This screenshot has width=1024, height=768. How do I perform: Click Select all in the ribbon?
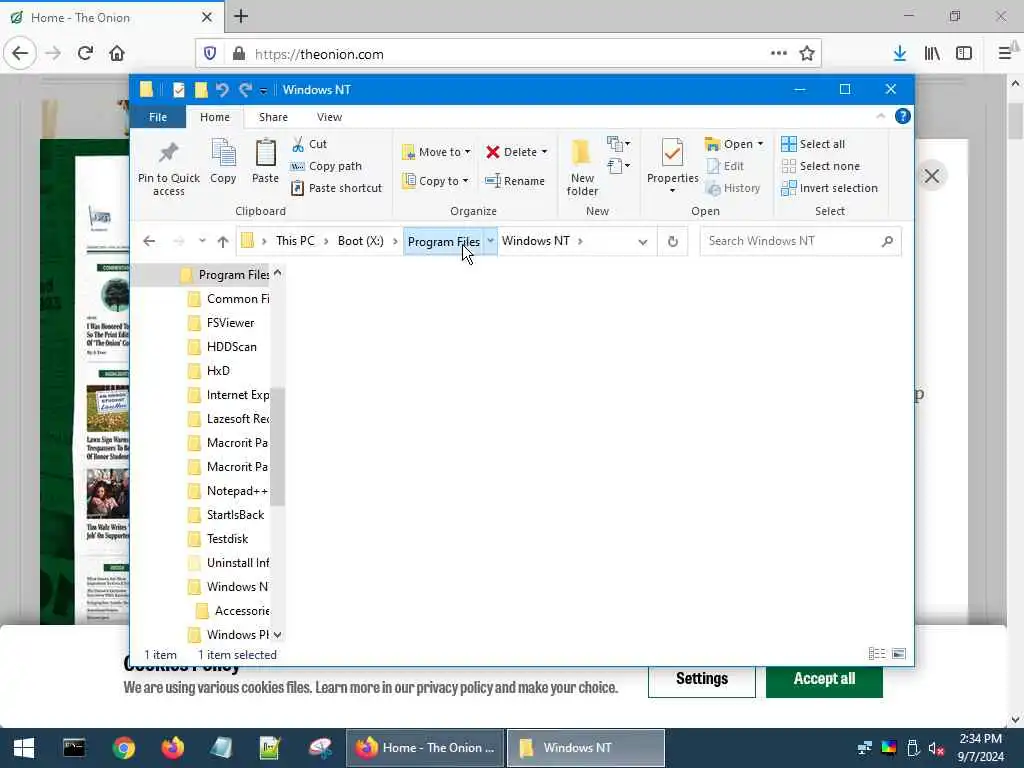click(x=813, y=144)
